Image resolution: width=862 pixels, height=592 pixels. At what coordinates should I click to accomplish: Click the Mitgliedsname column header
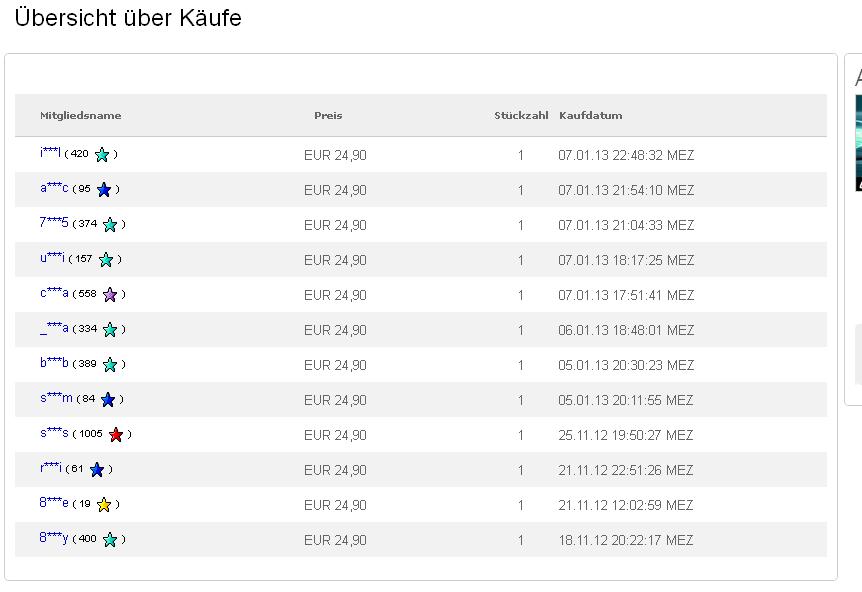point(81,115)
